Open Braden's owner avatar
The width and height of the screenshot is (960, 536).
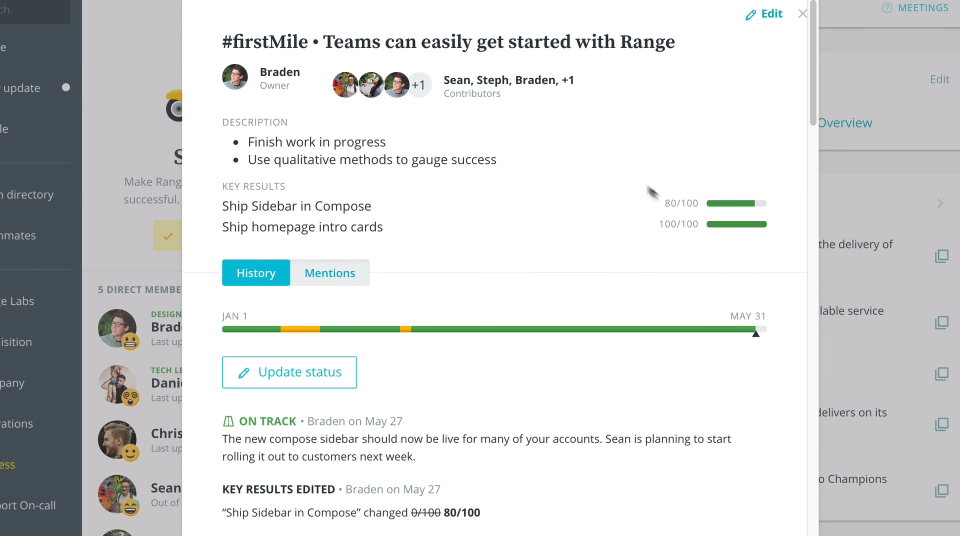(235, 78)
